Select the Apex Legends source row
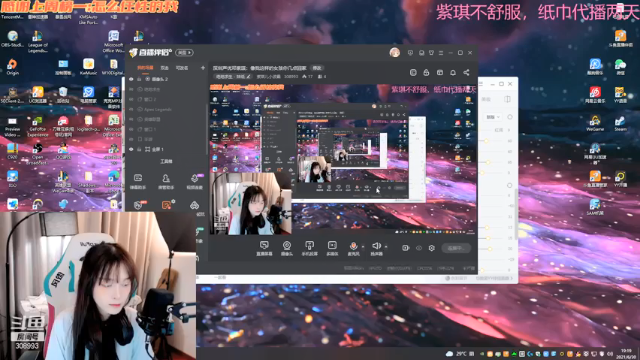 coord(166,109)
